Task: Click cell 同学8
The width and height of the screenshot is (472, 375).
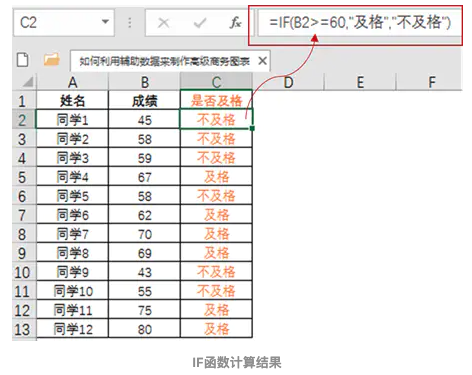Action: point(72,253)
